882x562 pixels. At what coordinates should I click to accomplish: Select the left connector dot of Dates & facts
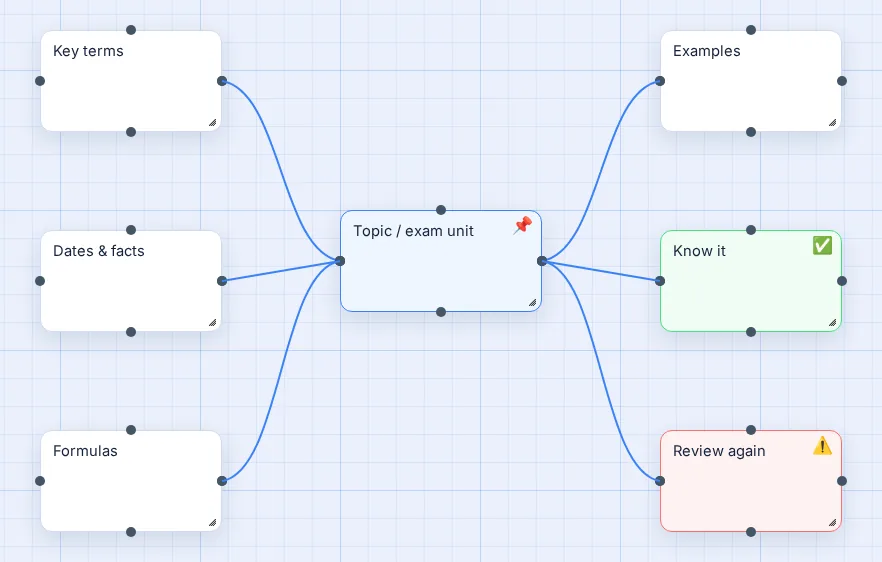[x=40, y=281]
